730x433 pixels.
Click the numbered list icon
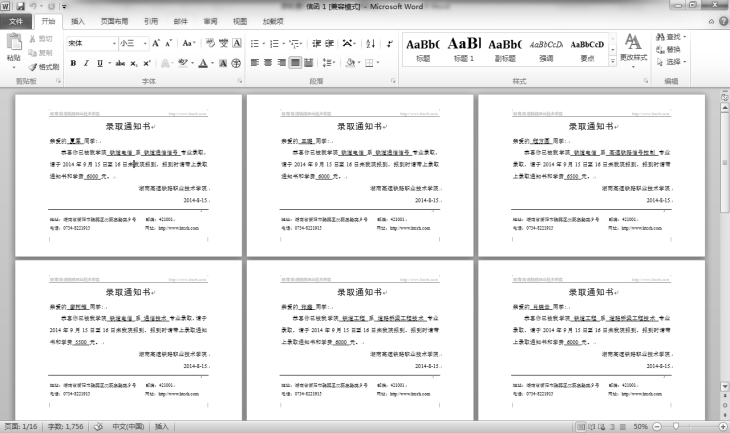(x=274, y=44)
